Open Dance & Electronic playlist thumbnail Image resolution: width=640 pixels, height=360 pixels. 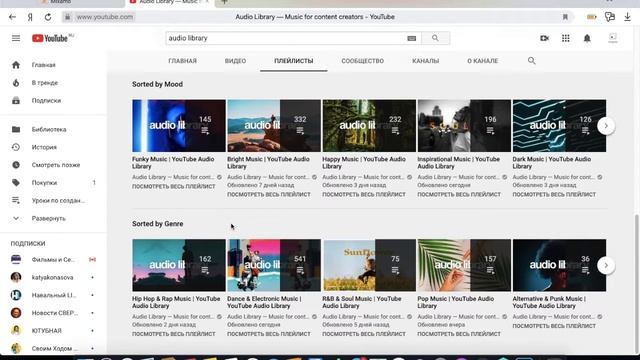[x=274, y=265]
